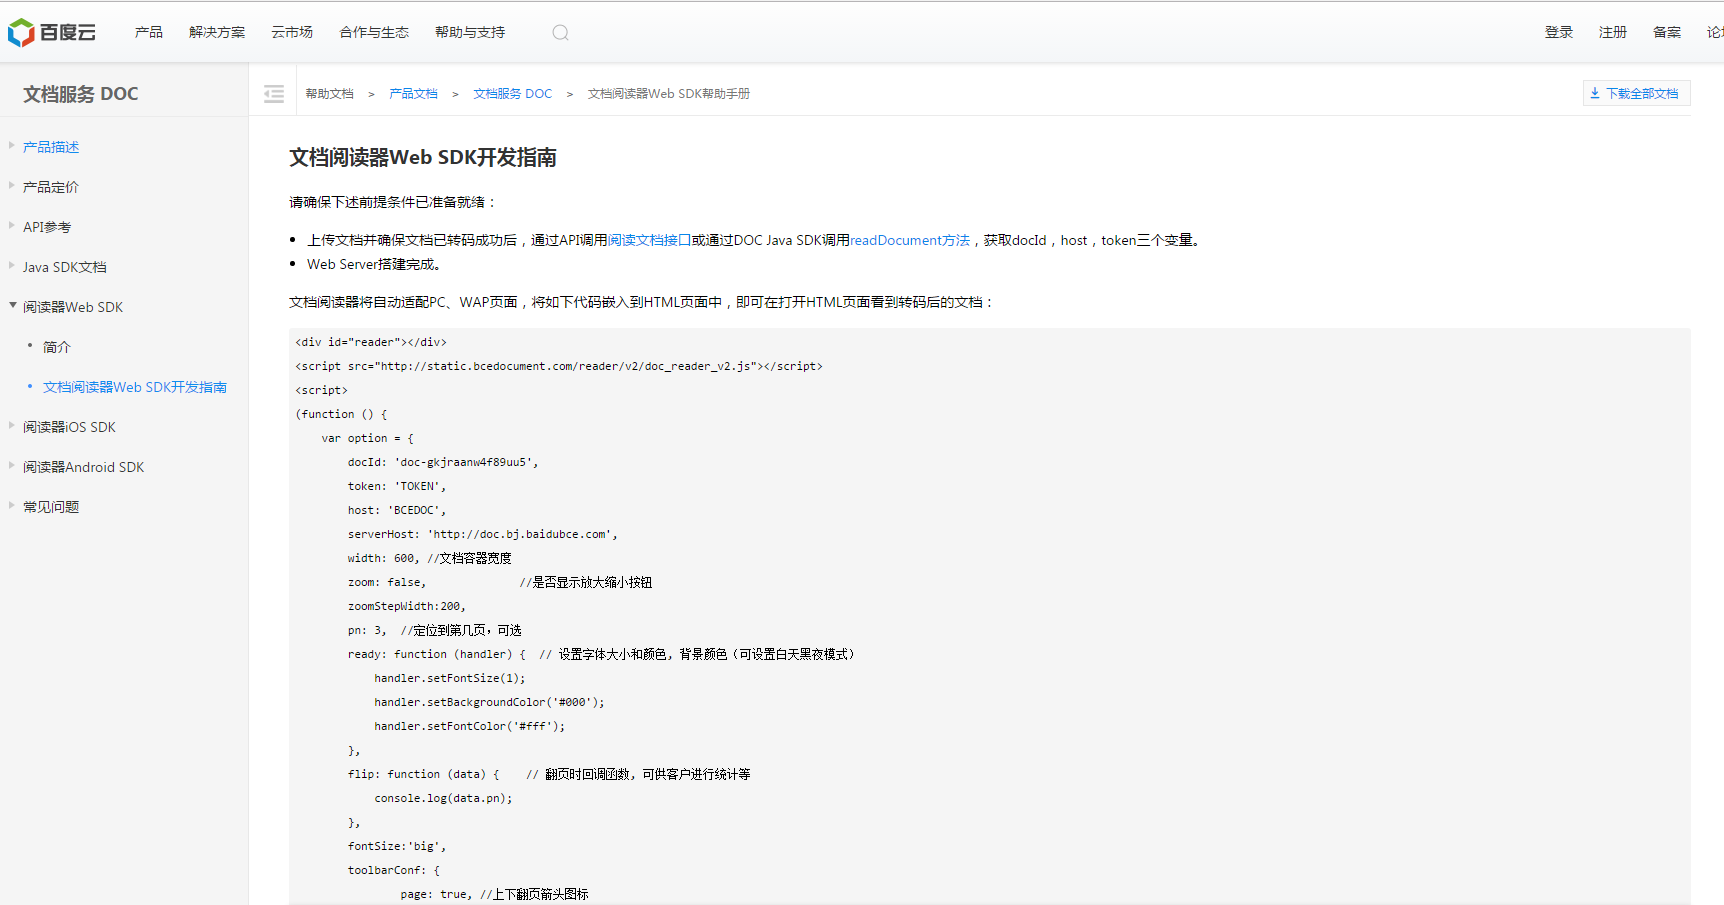Select 阅读器iOS SDK in sidebar
The image size is (1724, 905).
[69, 427]
